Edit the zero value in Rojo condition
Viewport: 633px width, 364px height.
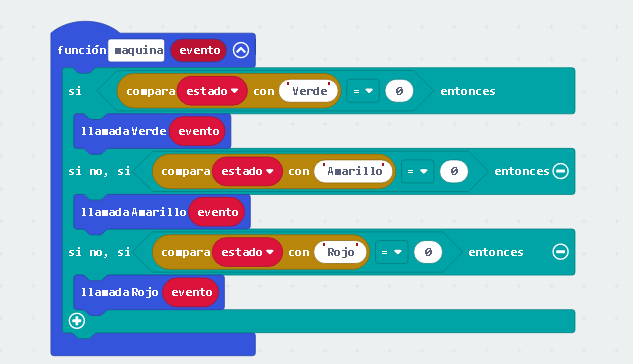tap(428, 252)
